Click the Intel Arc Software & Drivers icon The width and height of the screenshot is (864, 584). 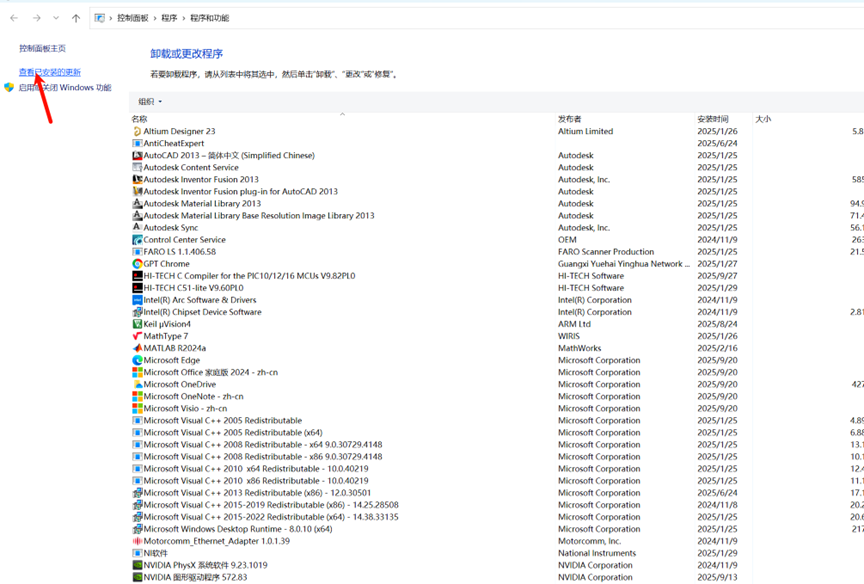137,300
